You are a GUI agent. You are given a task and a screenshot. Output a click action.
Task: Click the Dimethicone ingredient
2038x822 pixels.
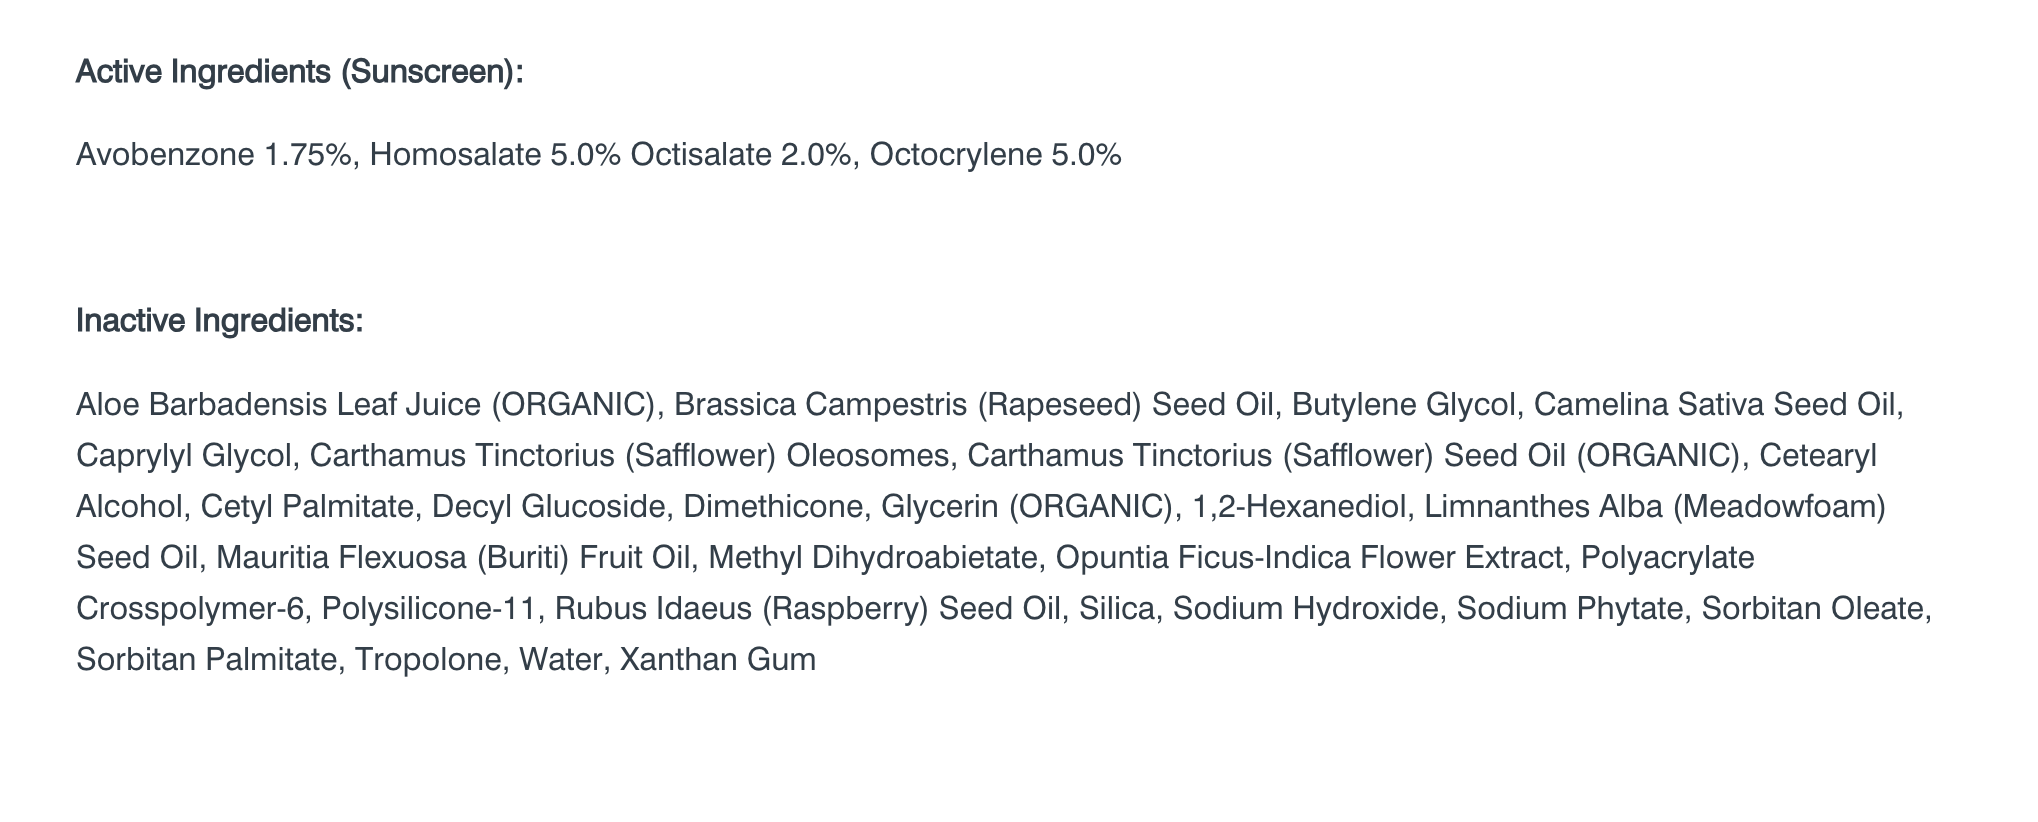coord(772,507)
